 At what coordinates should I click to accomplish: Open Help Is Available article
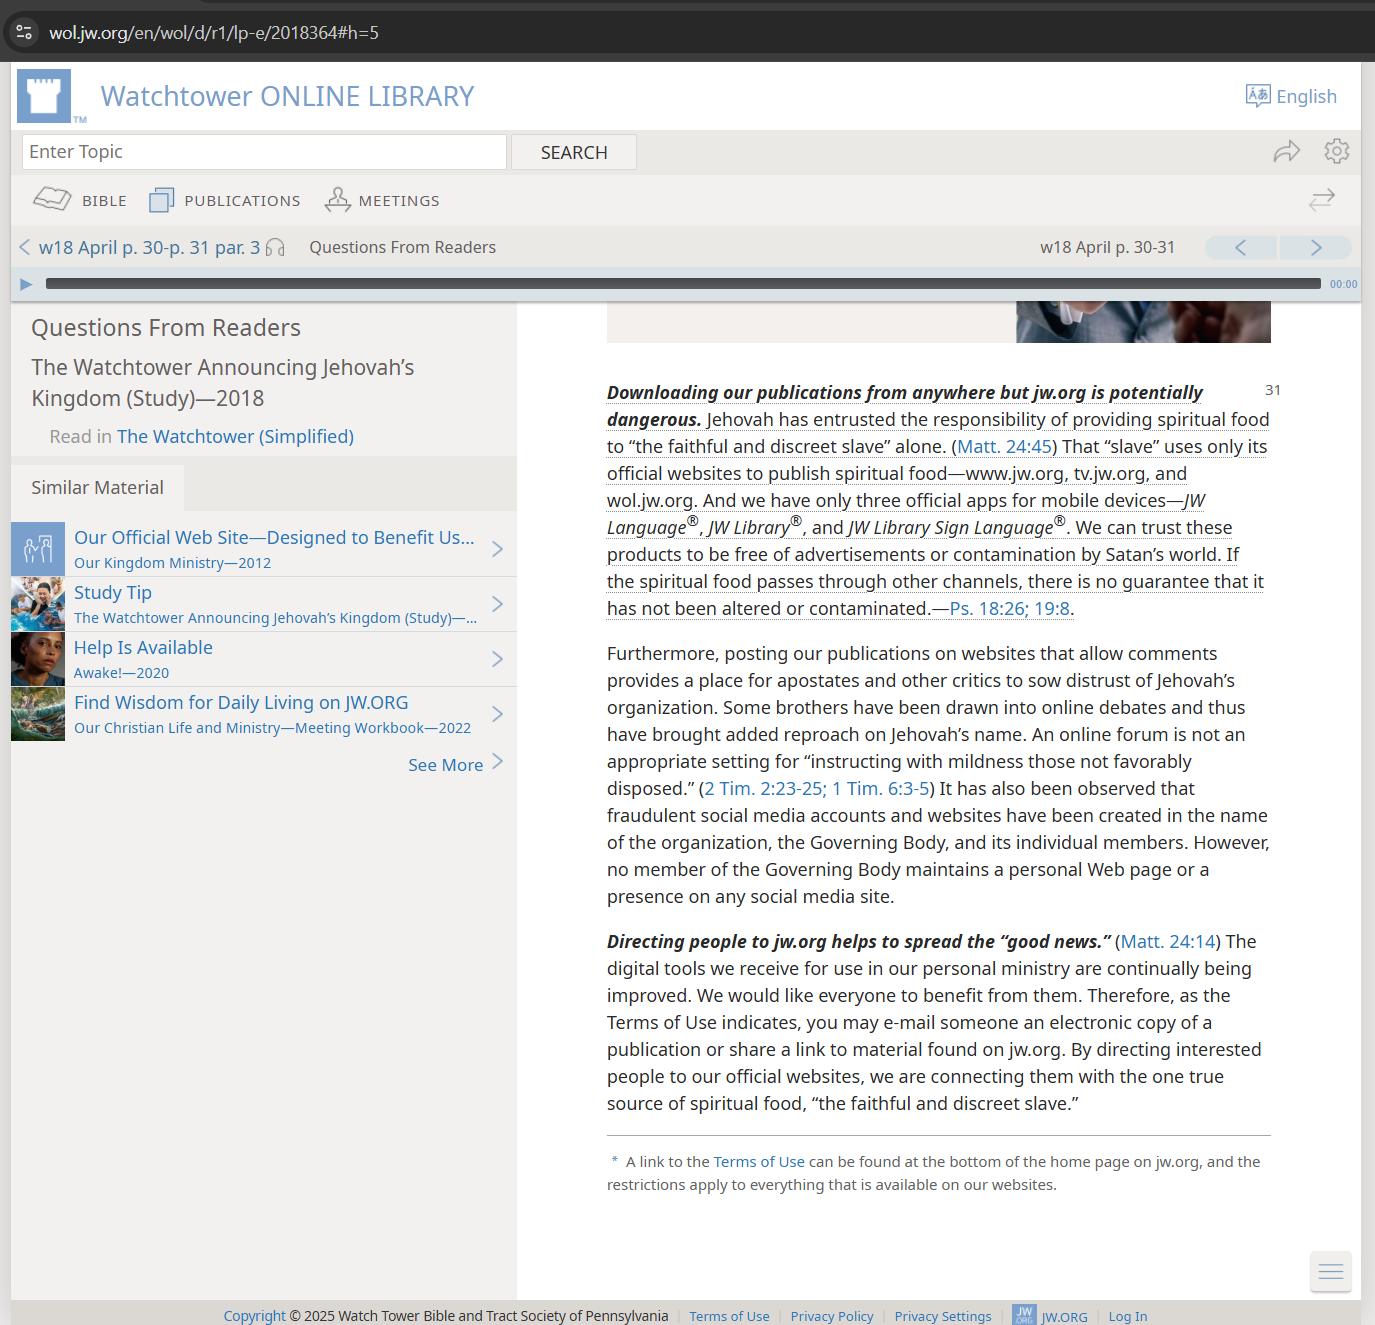[x=143, y=648]
